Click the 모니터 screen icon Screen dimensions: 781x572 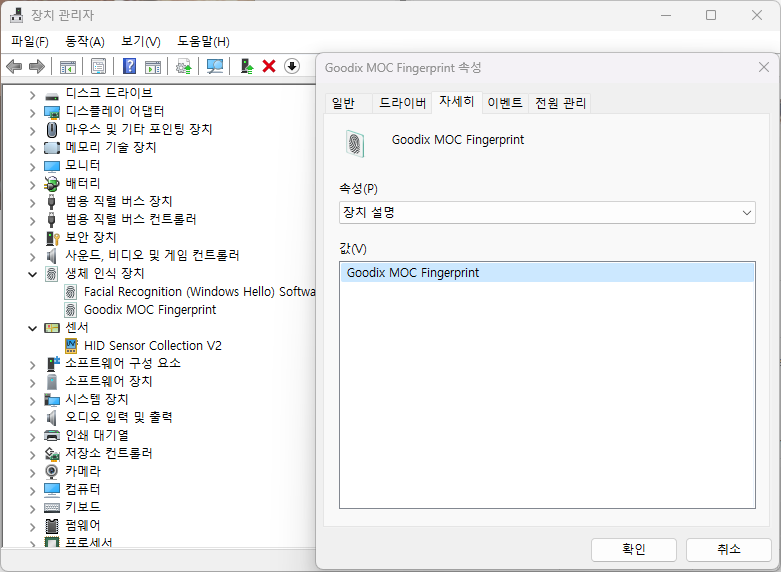[52, 166]
